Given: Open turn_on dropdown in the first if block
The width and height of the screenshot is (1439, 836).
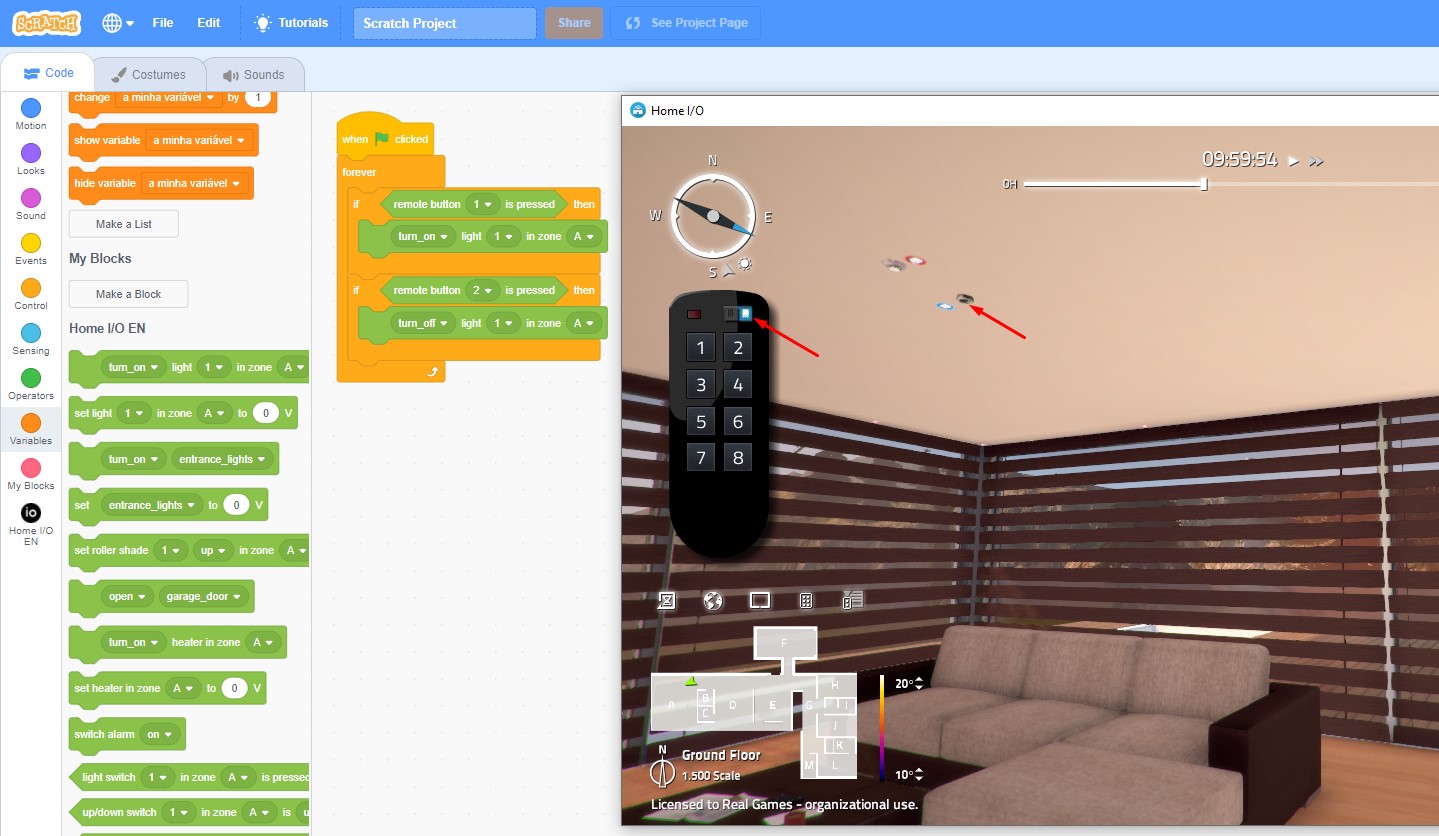Looking at the screenshot, I should point(416,237).
